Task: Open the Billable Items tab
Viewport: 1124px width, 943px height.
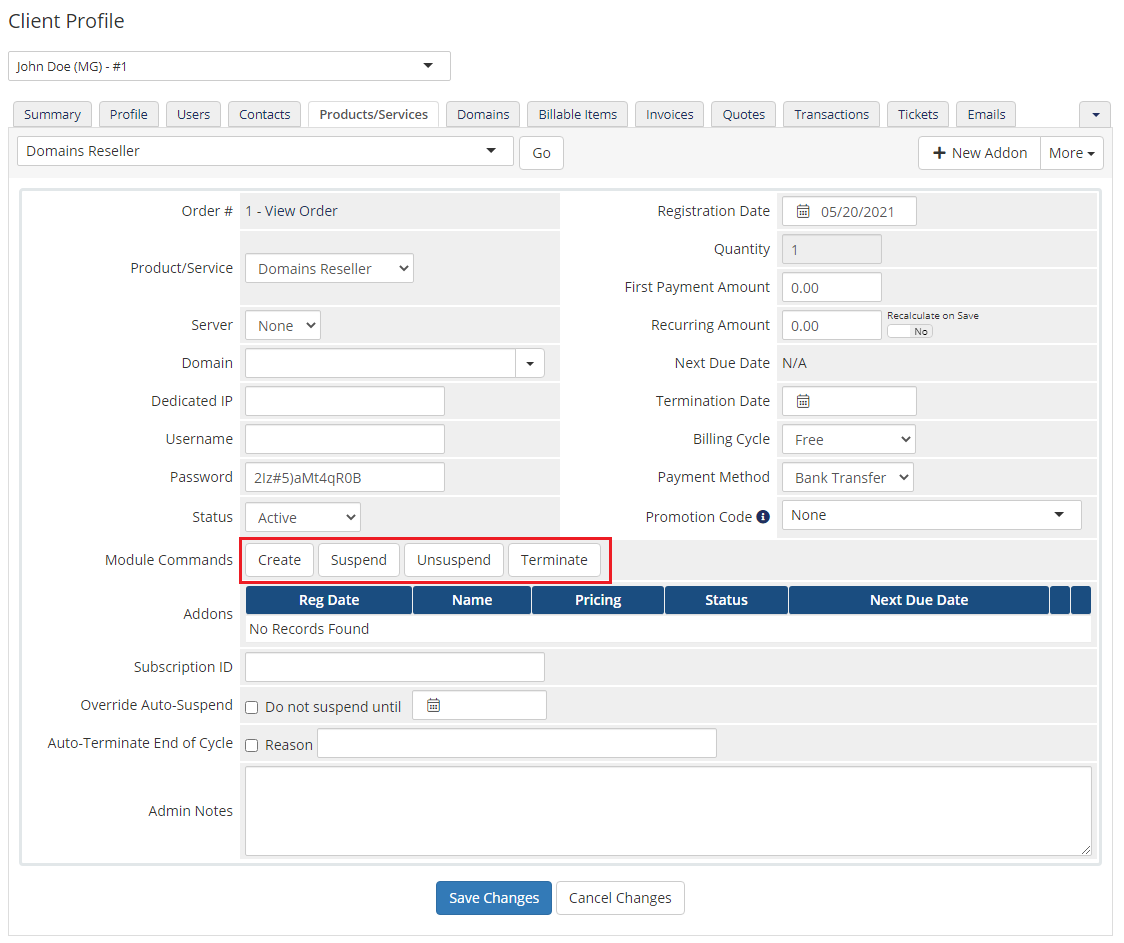Action: pyautogui.click(x=578, y=115)
